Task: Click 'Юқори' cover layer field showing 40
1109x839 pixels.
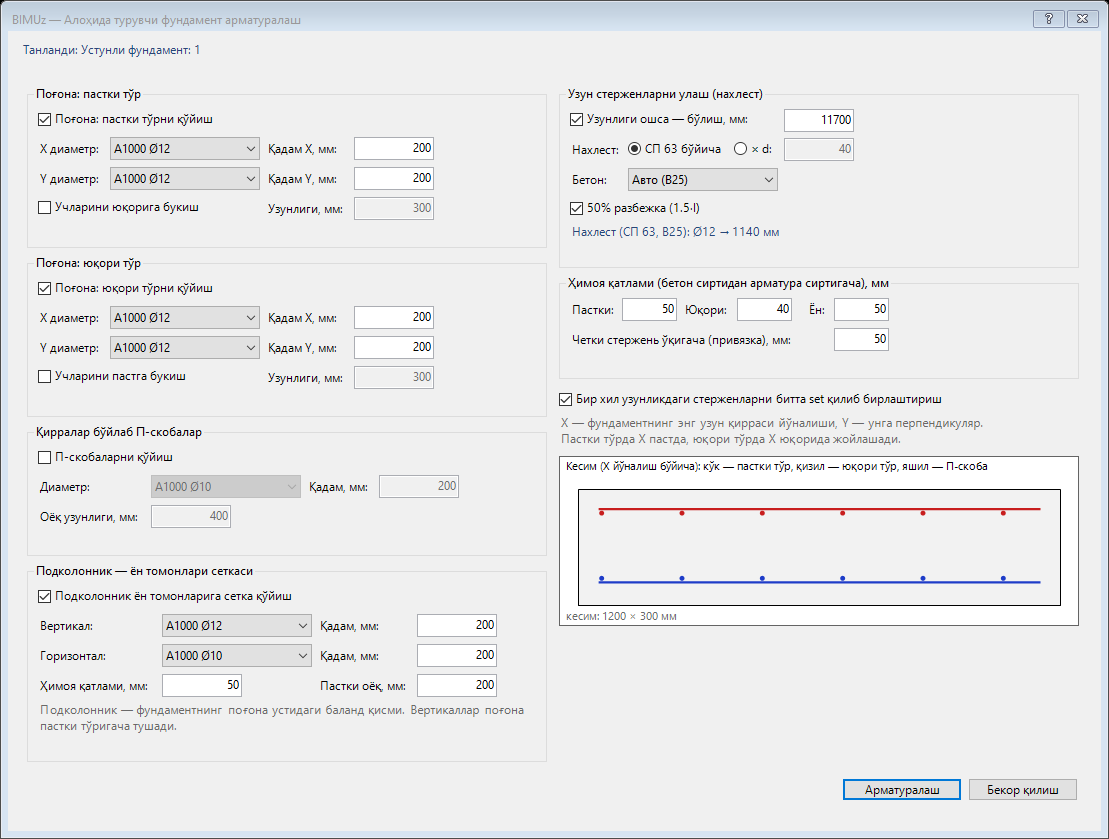Action: 764,309
